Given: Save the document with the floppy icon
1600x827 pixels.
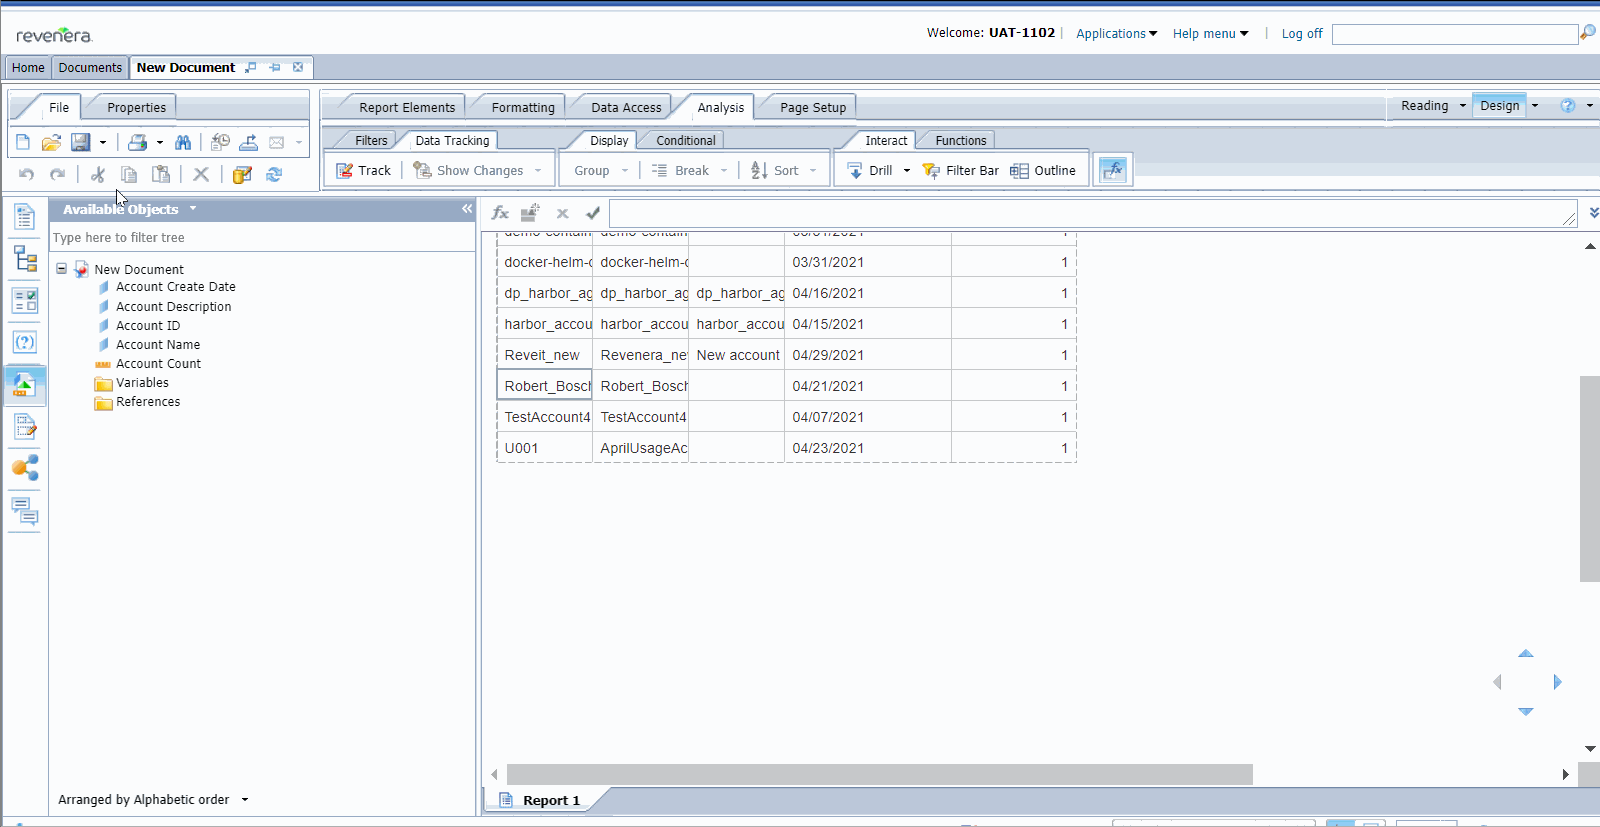Looking at the screenshot, I should [81, 142].
